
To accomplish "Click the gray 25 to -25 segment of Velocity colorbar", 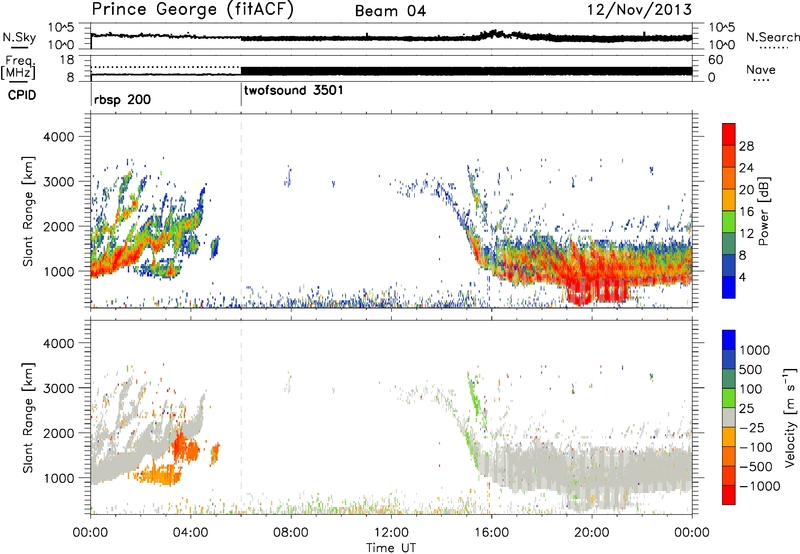I will tap(729, 418).
